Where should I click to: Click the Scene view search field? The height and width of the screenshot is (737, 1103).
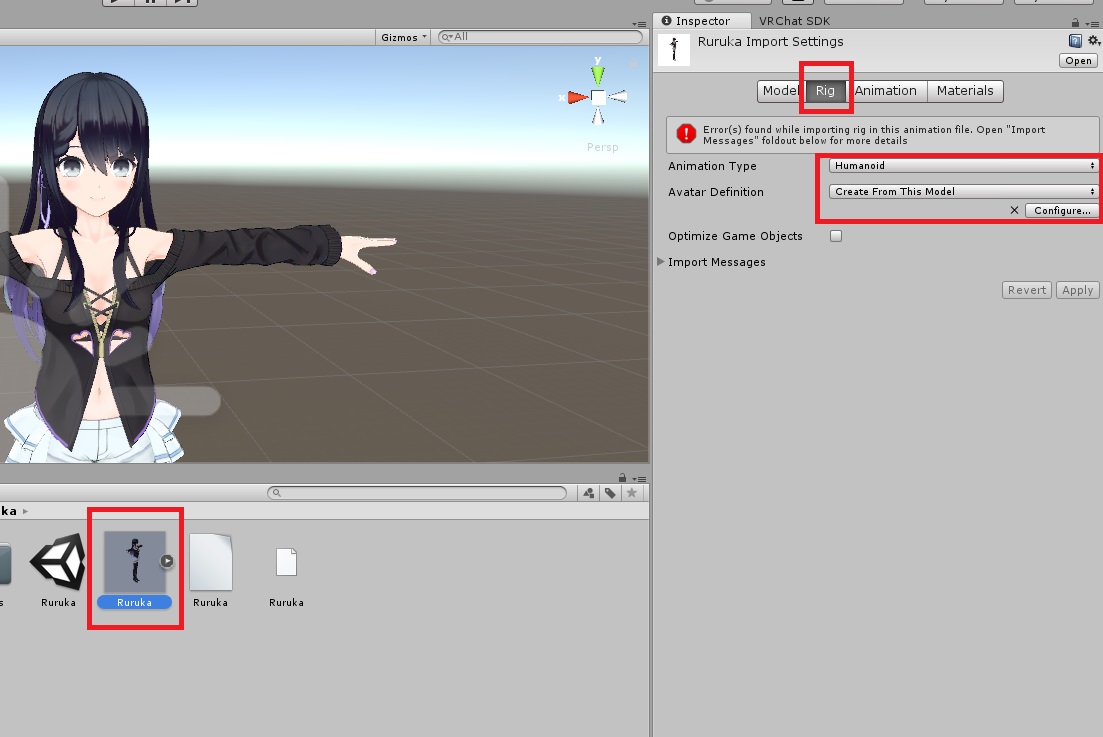540,37
